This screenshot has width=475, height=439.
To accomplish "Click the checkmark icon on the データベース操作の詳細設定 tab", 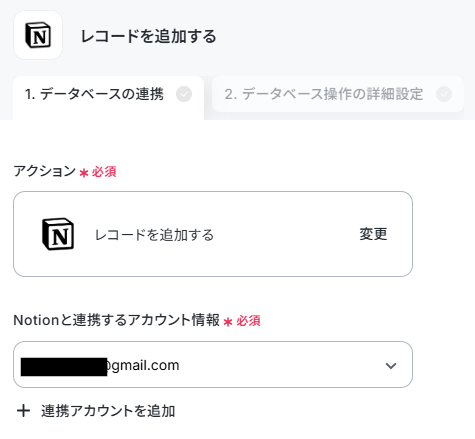I will click(x=444, y=94).
